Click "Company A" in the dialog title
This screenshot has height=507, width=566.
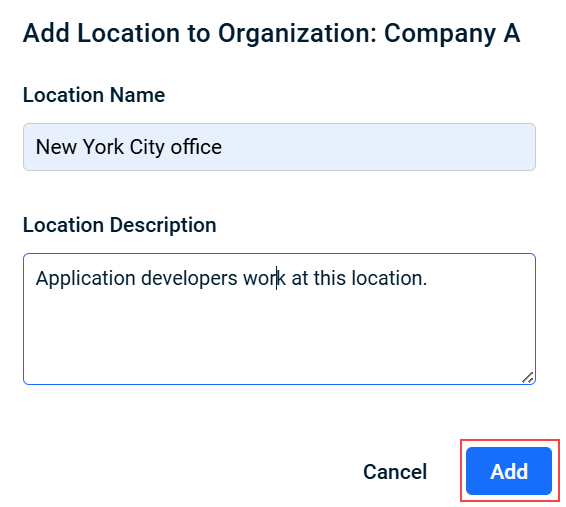(452, 34)
